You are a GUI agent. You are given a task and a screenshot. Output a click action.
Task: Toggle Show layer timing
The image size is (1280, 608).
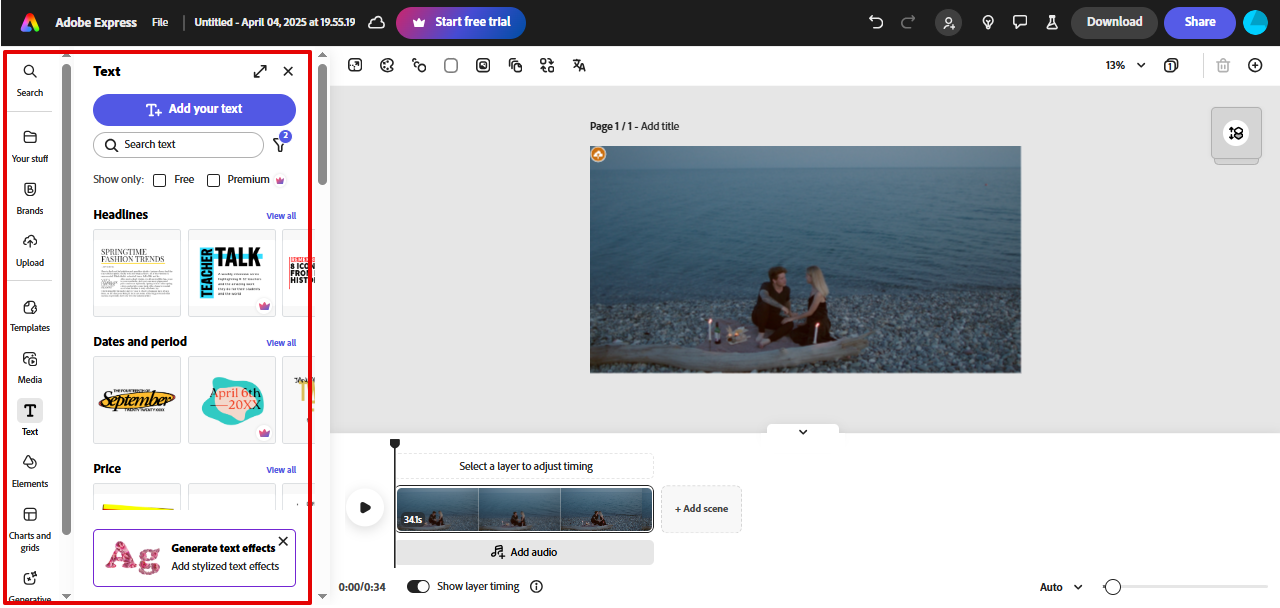tap(418, 586)
